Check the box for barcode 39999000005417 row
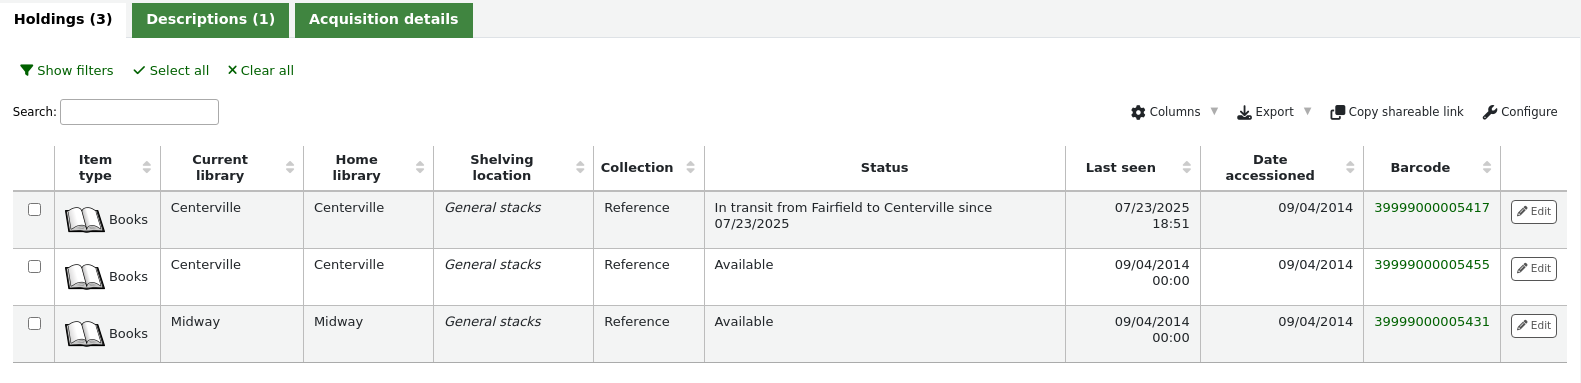The height and width of the screenshot is (383, 1581). coord(34,209)
